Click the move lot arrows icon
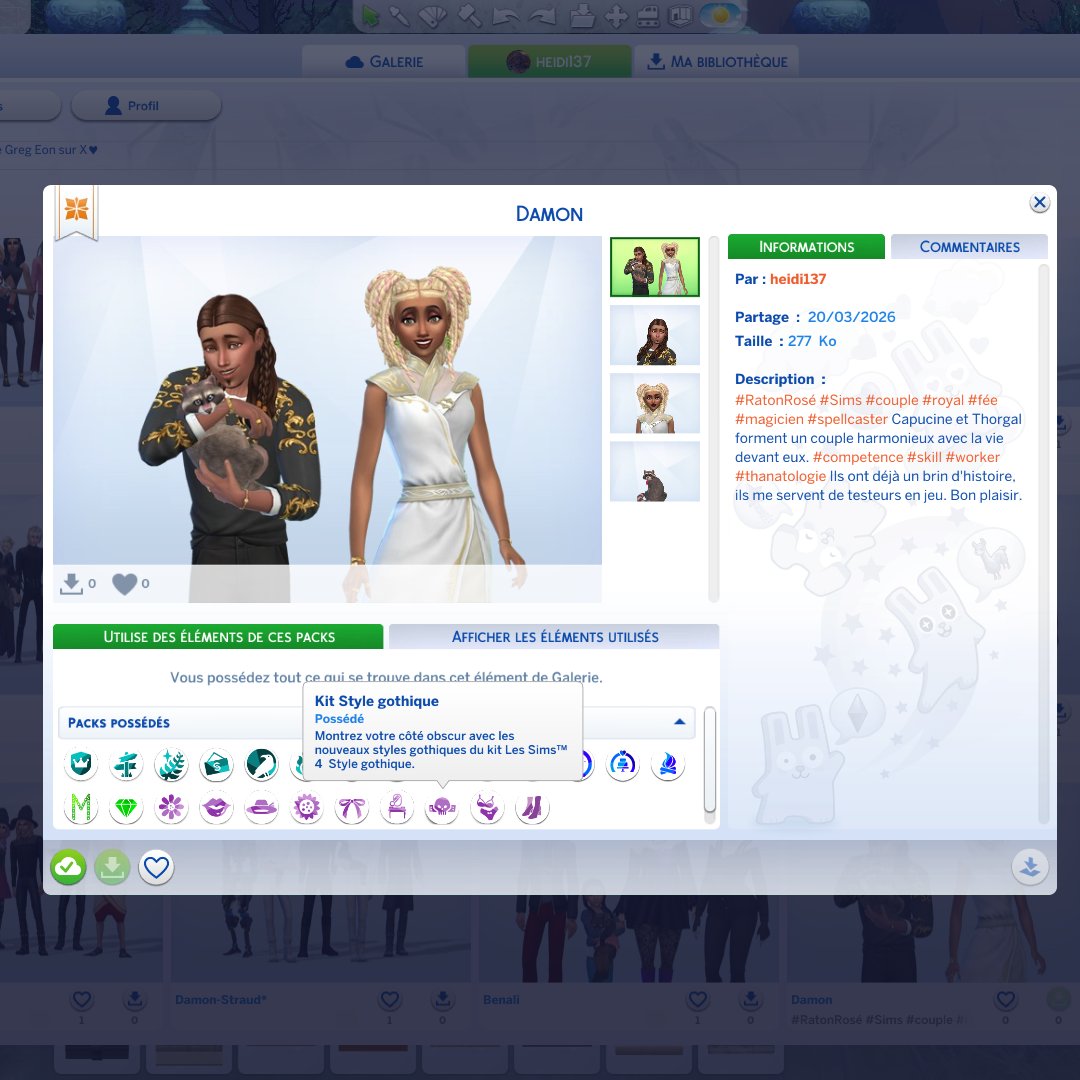 point(616,17)
